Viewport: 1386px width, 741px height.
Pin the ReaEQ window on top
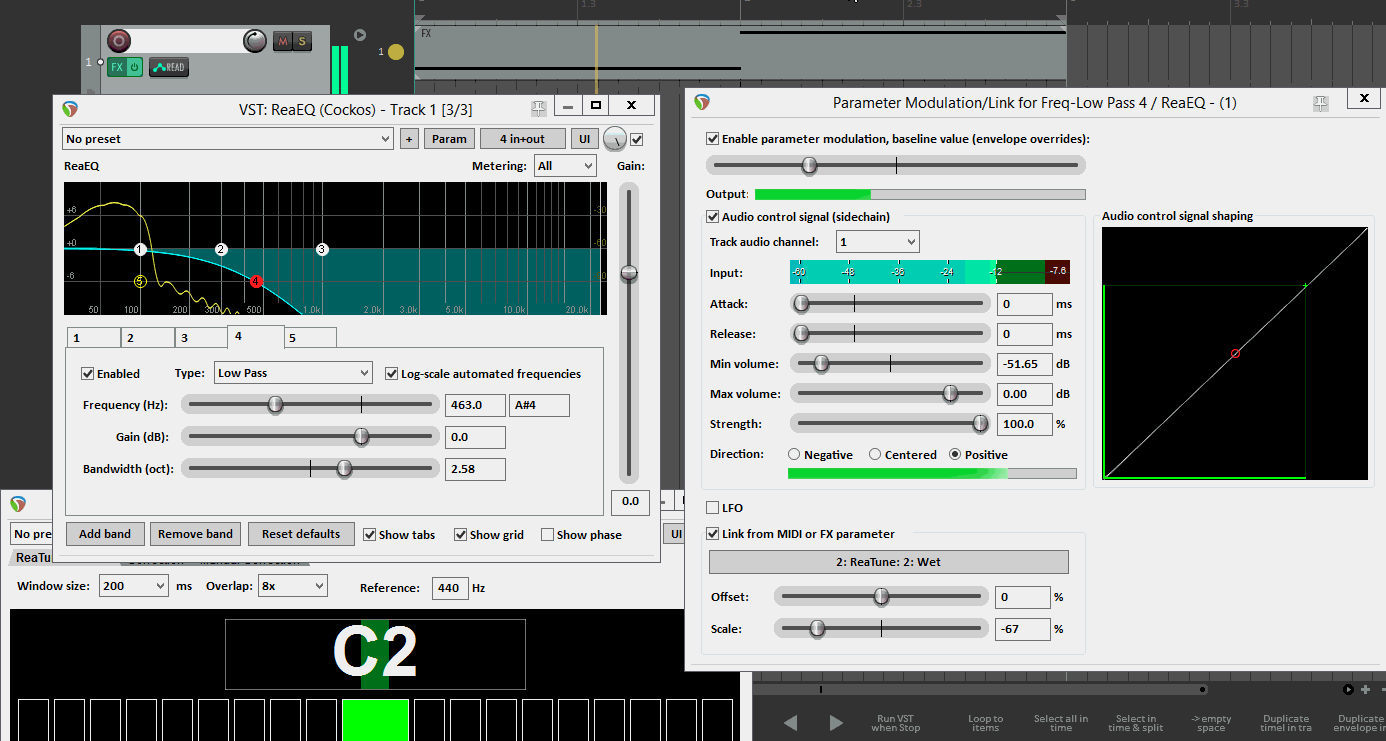coord(538,106)
